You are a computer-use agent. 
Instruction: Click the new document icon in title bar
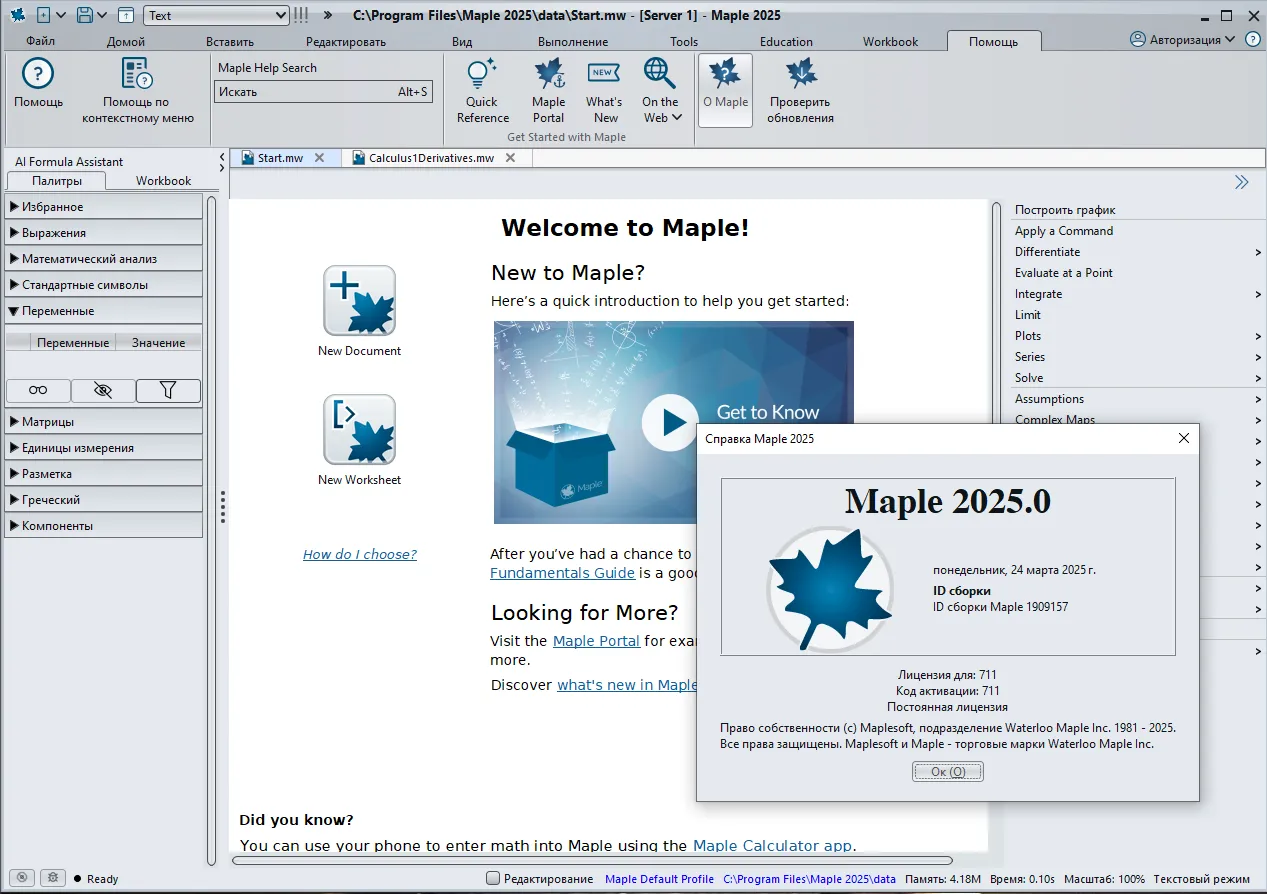[x=43, y=15]
